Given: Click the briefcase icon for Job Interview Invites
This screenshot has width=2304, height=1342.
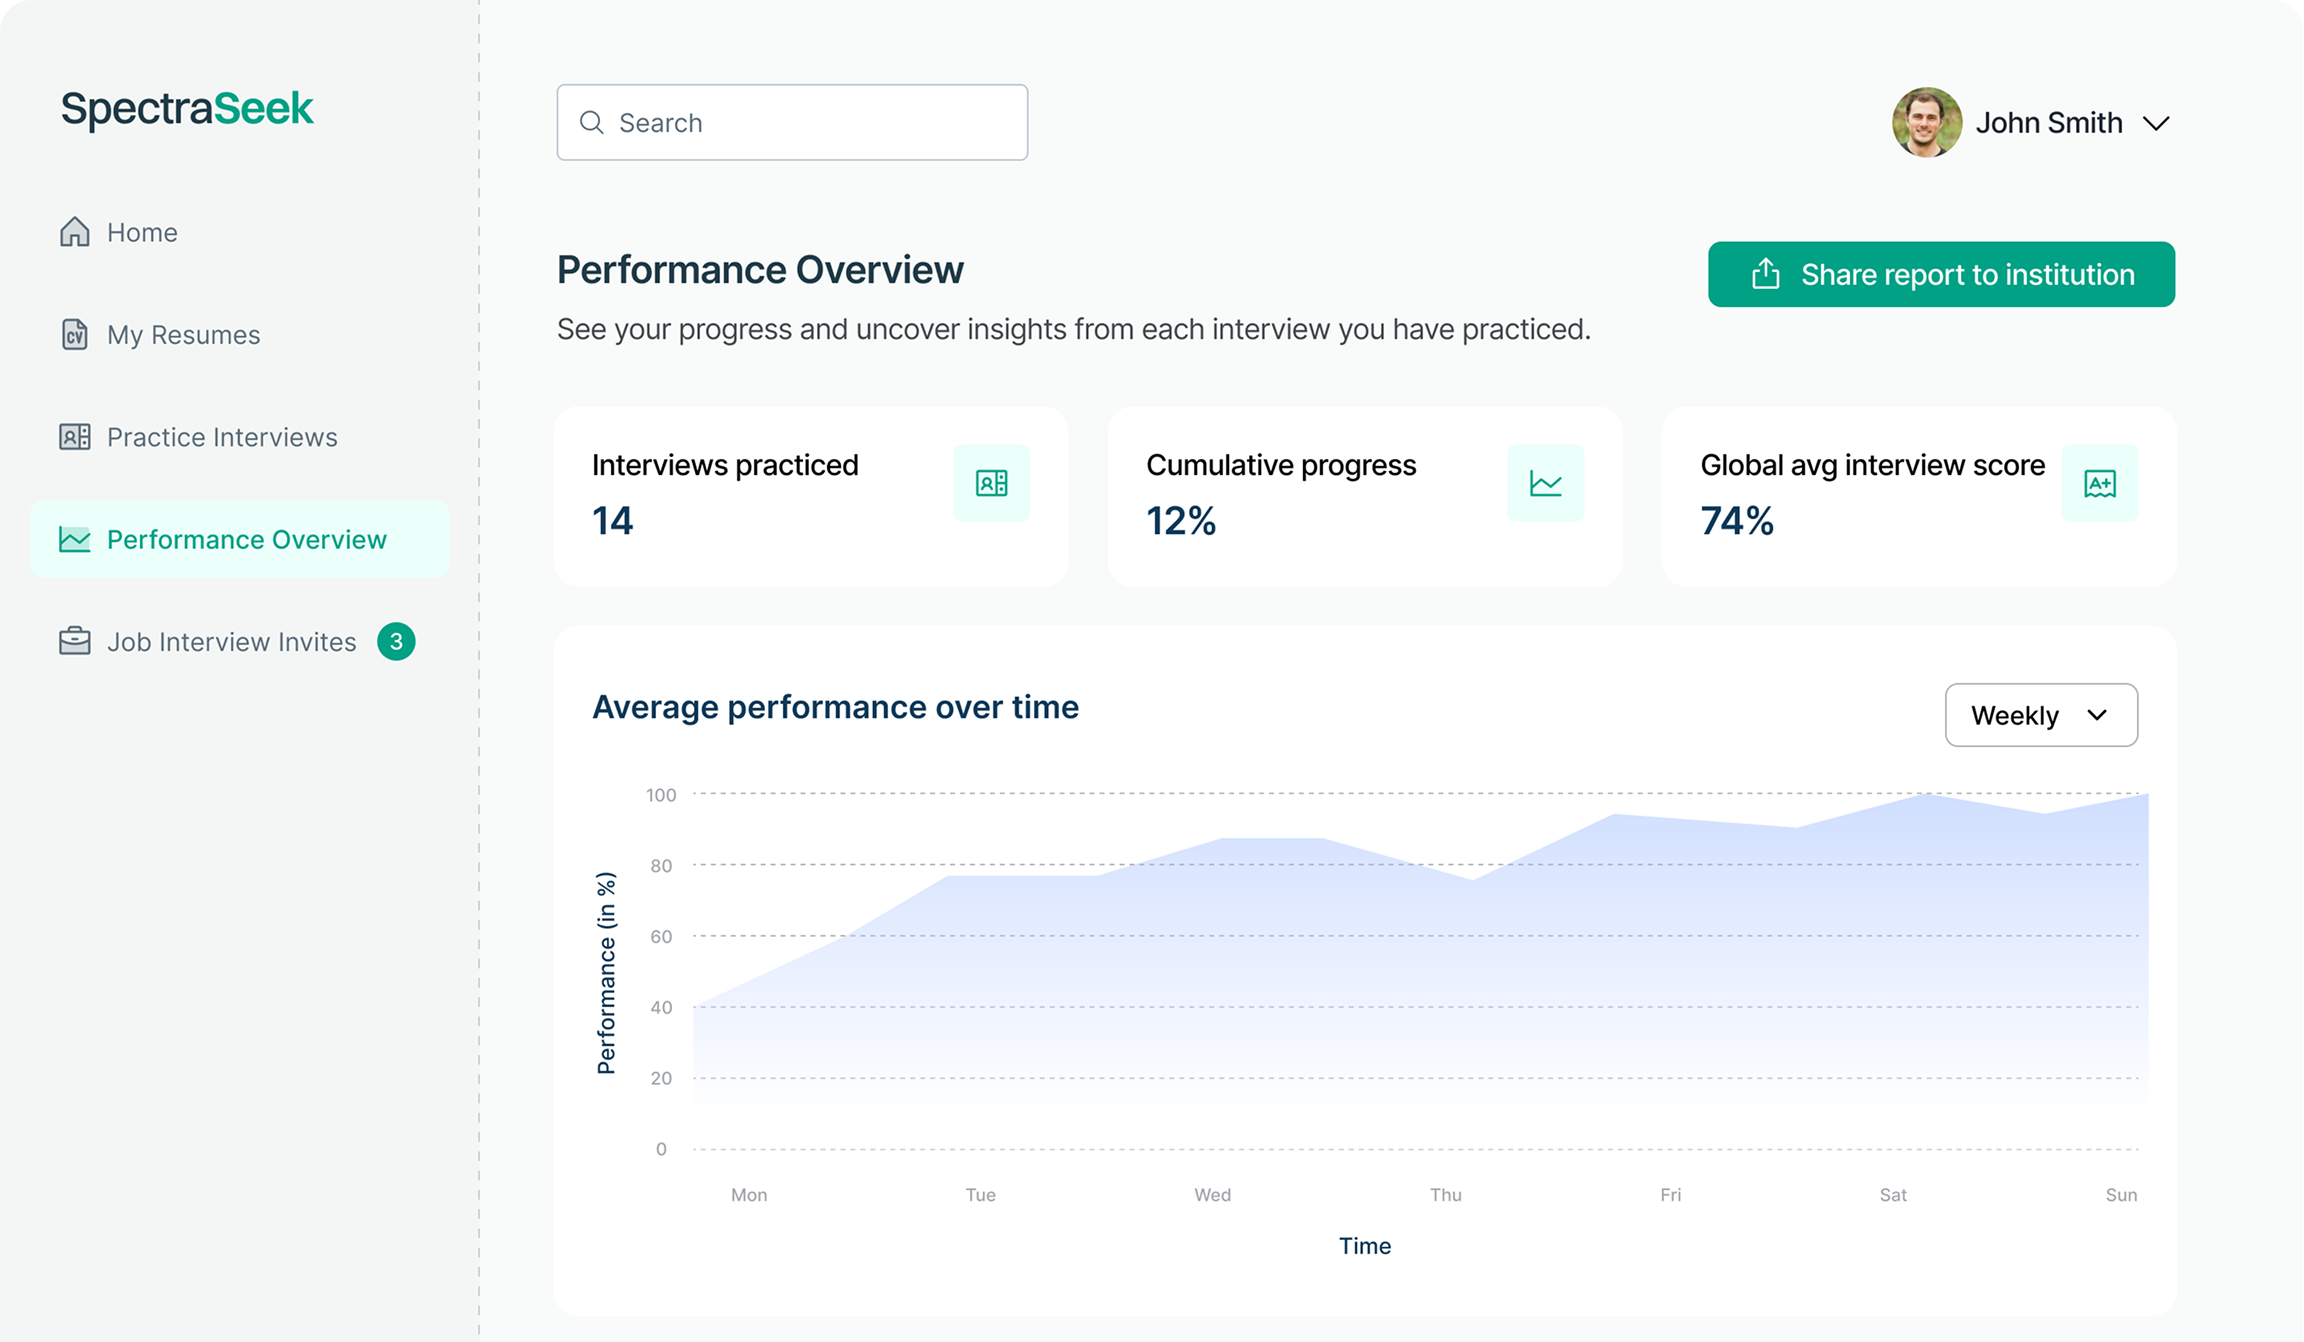Looking at the screenshot, I should (x=75, y=641).
